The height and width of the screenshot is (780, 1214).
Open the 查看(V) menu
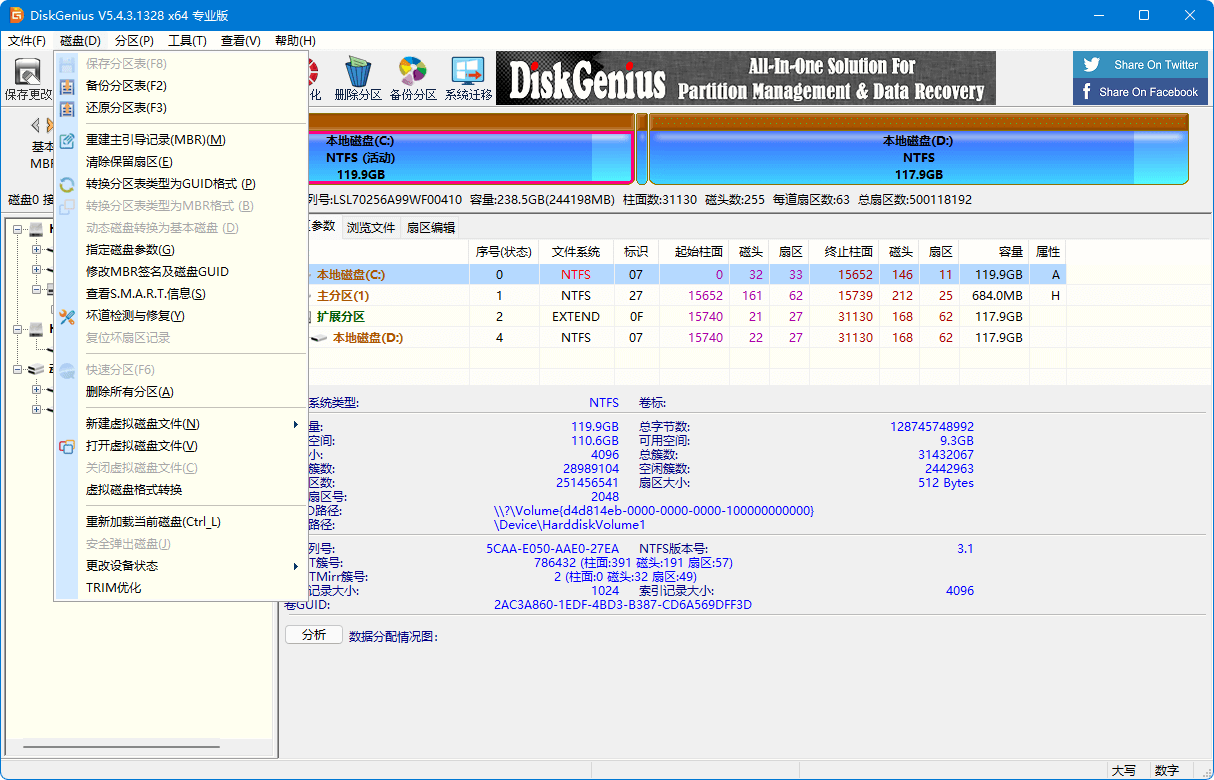point(241,41)
